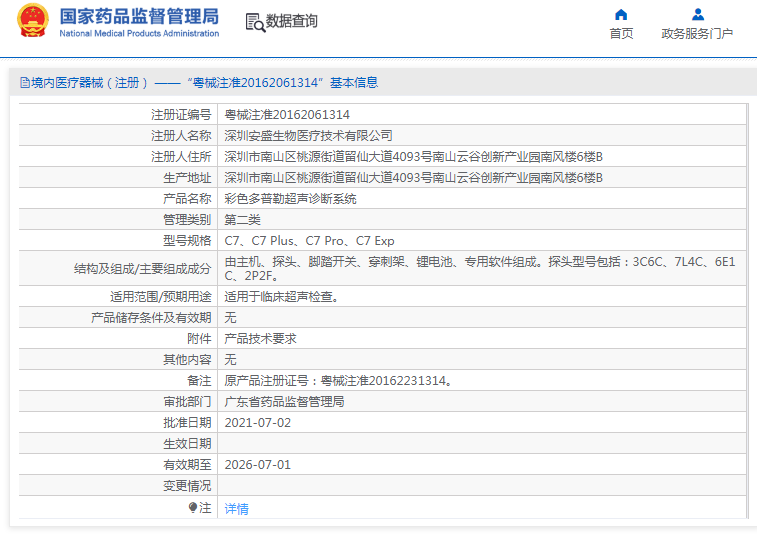
Task: Click the lightbulb icon beside 注
Action: [x=193, y=508]
